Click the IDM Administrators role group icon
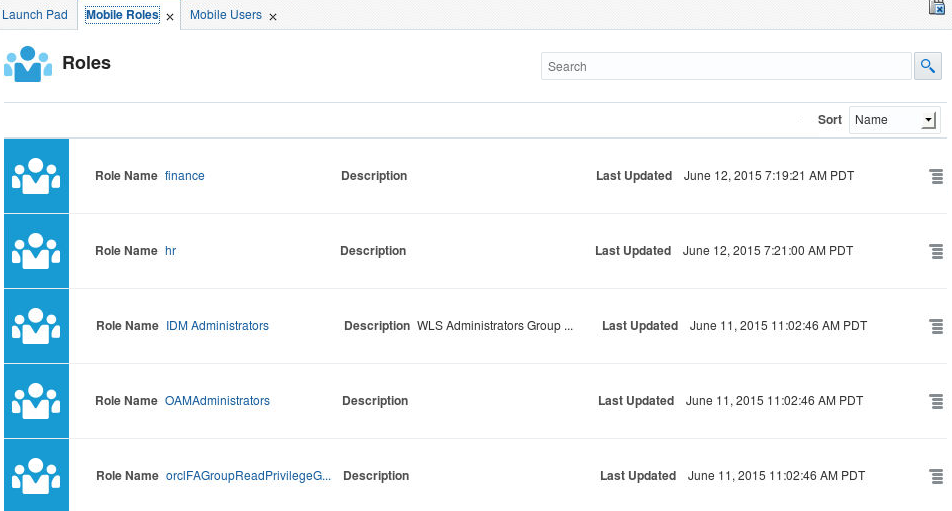This screenshot has width=952, height=511. coord(36,326)
